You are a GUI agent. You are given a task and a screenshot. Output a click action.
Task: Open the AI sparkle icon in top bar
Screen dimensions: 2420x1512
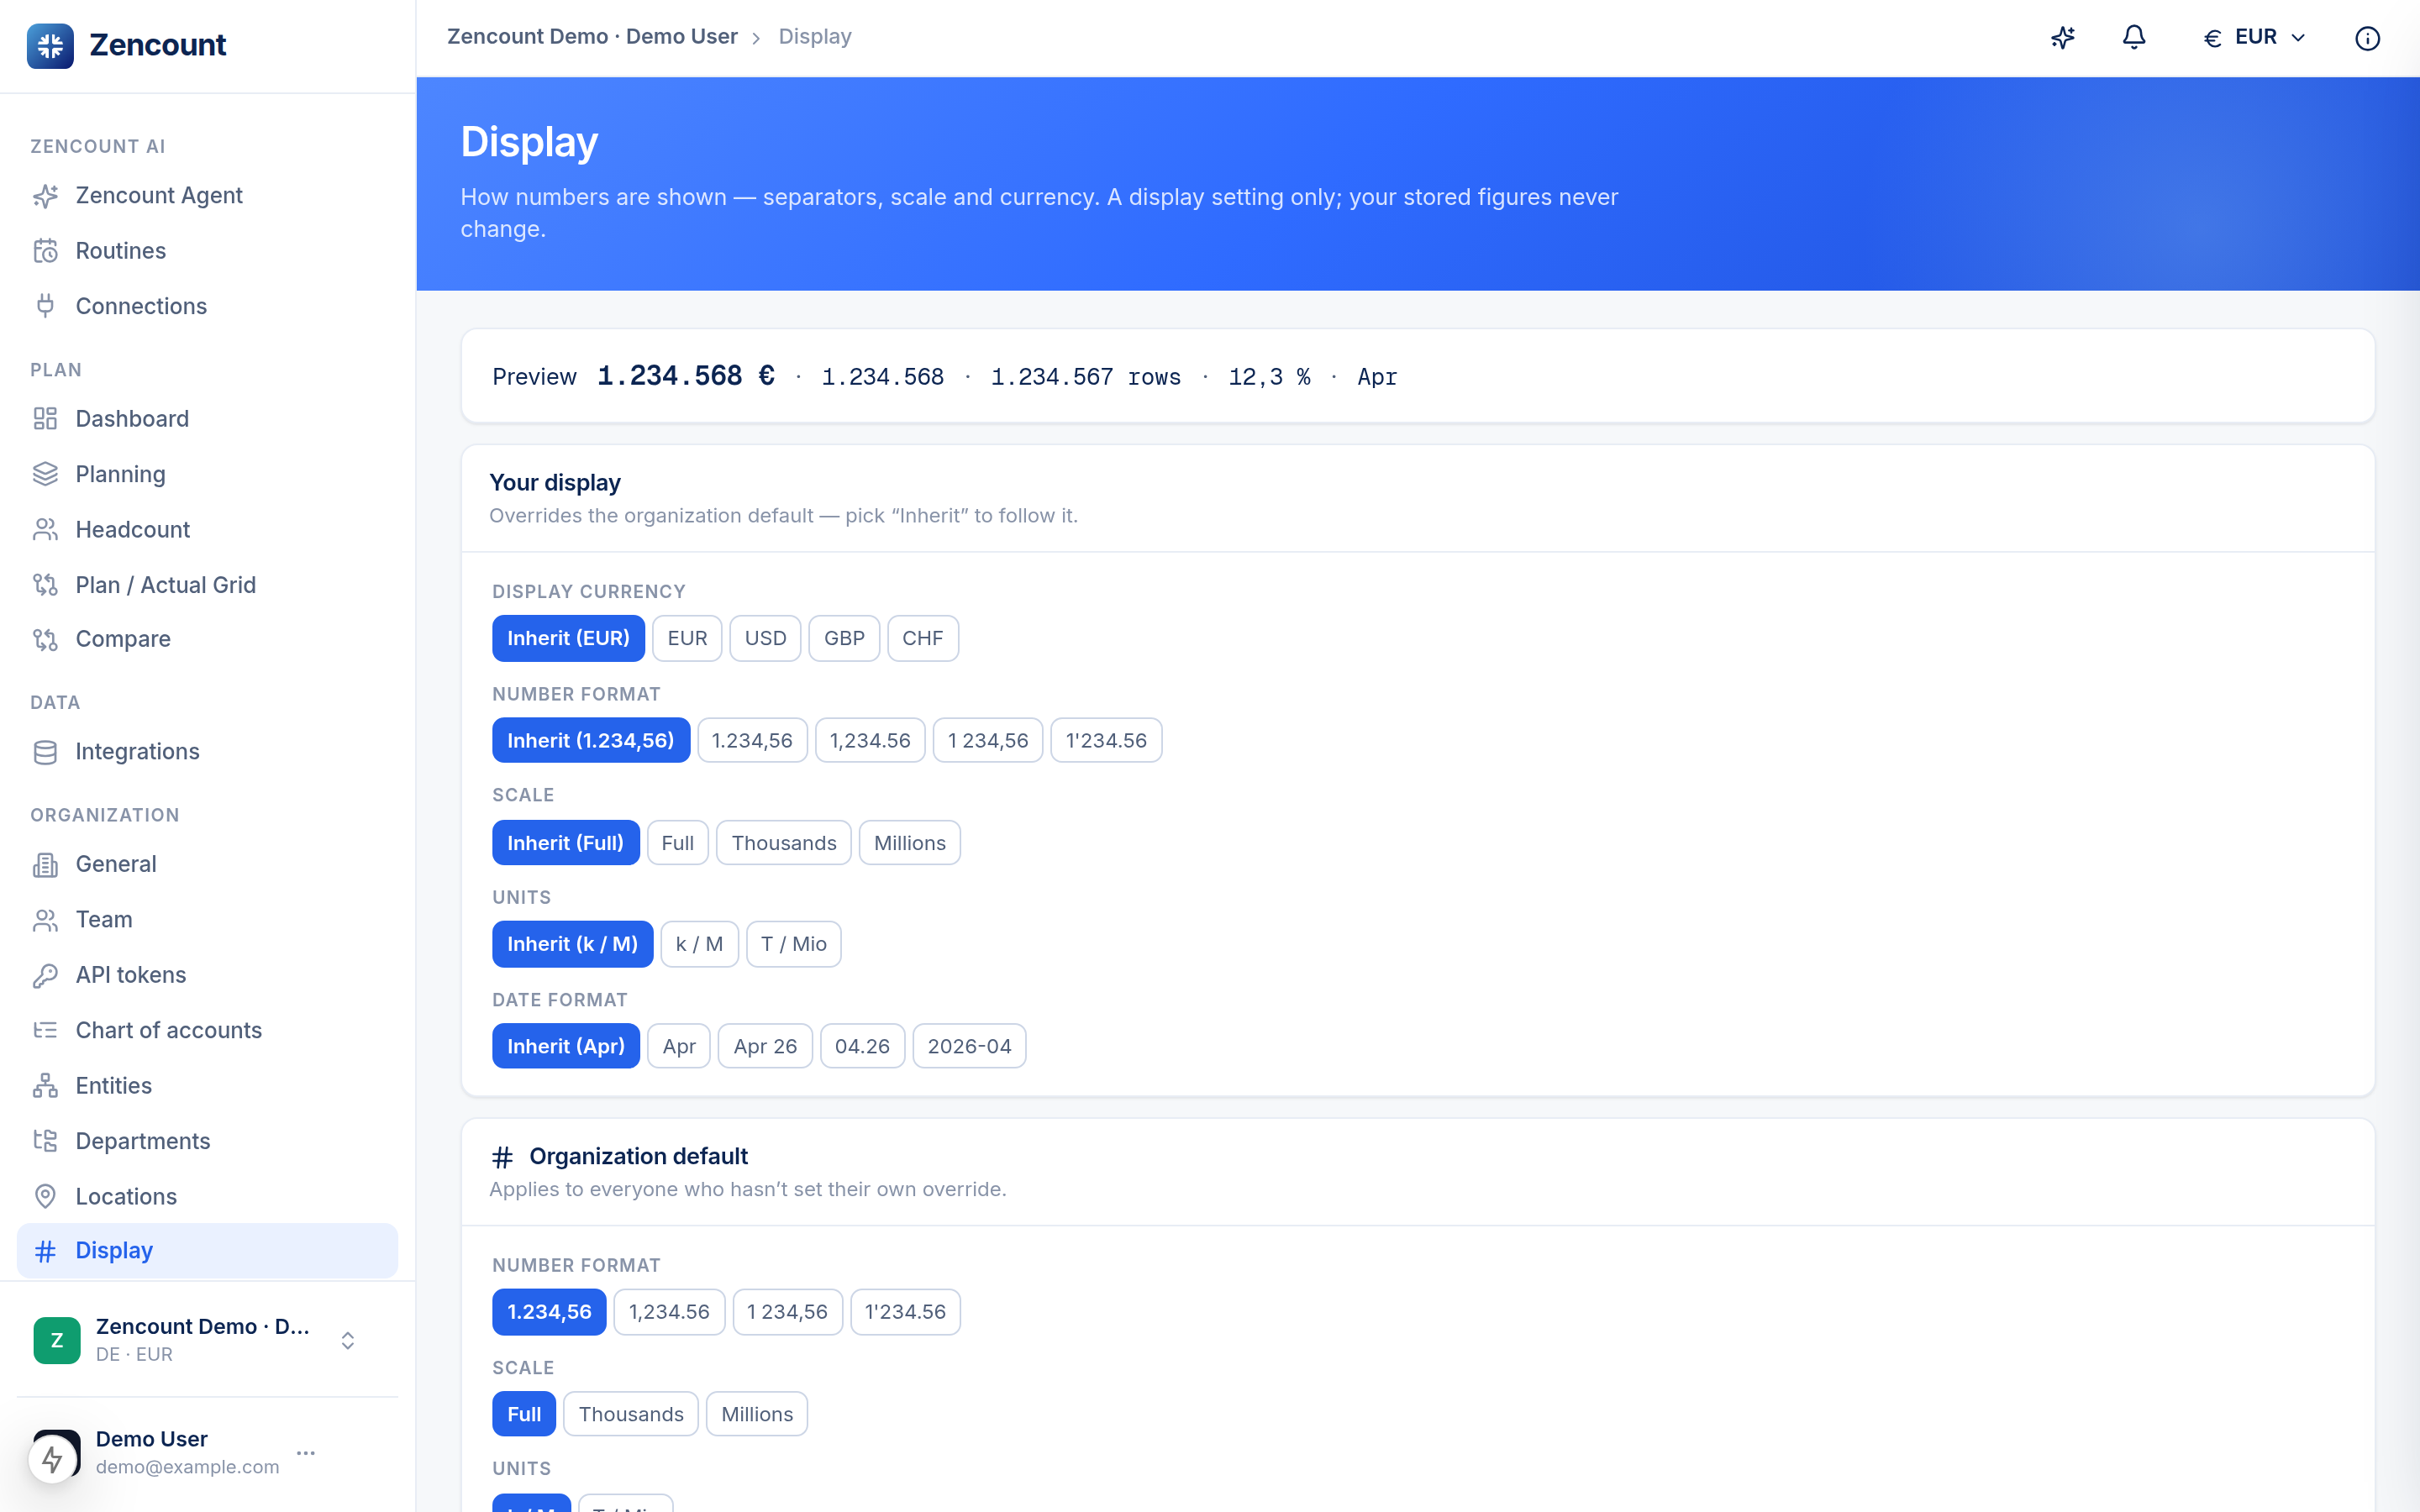click(2062, 38)
